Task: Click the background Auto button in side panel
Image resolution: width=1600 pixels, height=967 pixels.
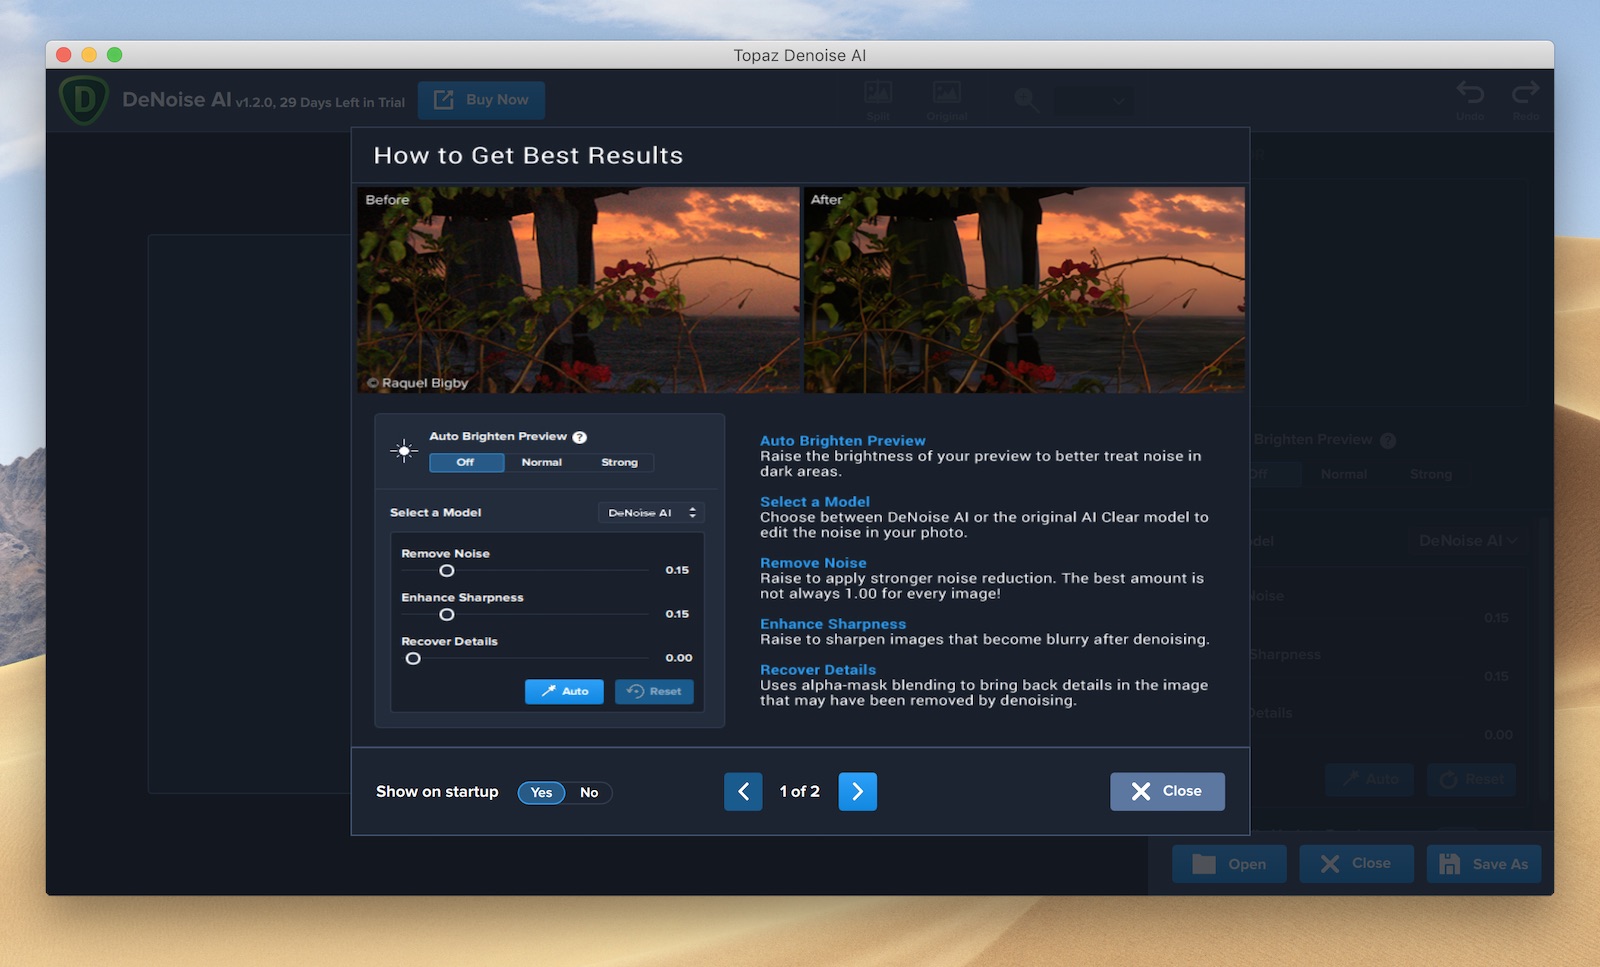Action: [1370, 779]
